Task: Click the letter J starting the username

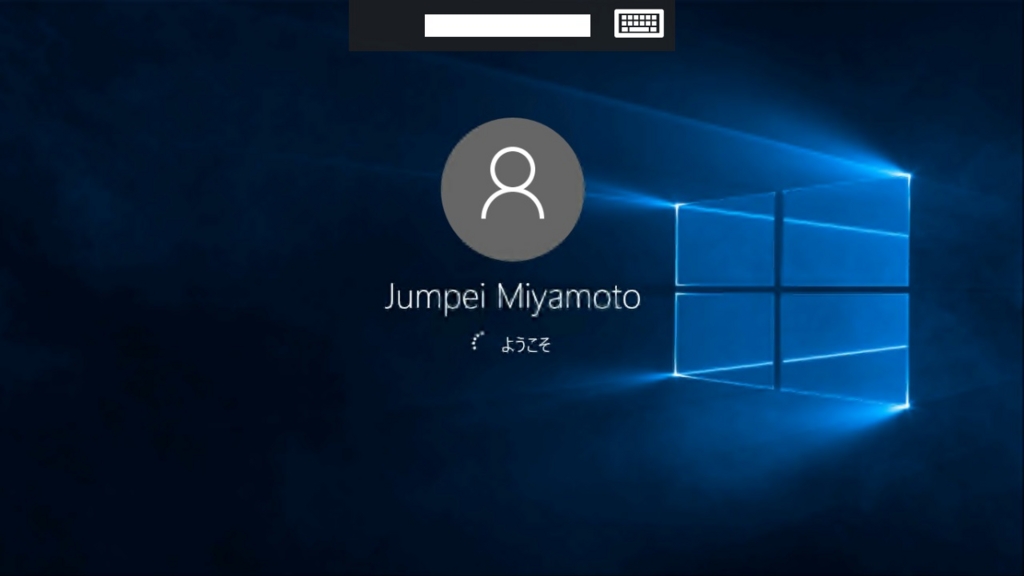Action: coord(391,298)
